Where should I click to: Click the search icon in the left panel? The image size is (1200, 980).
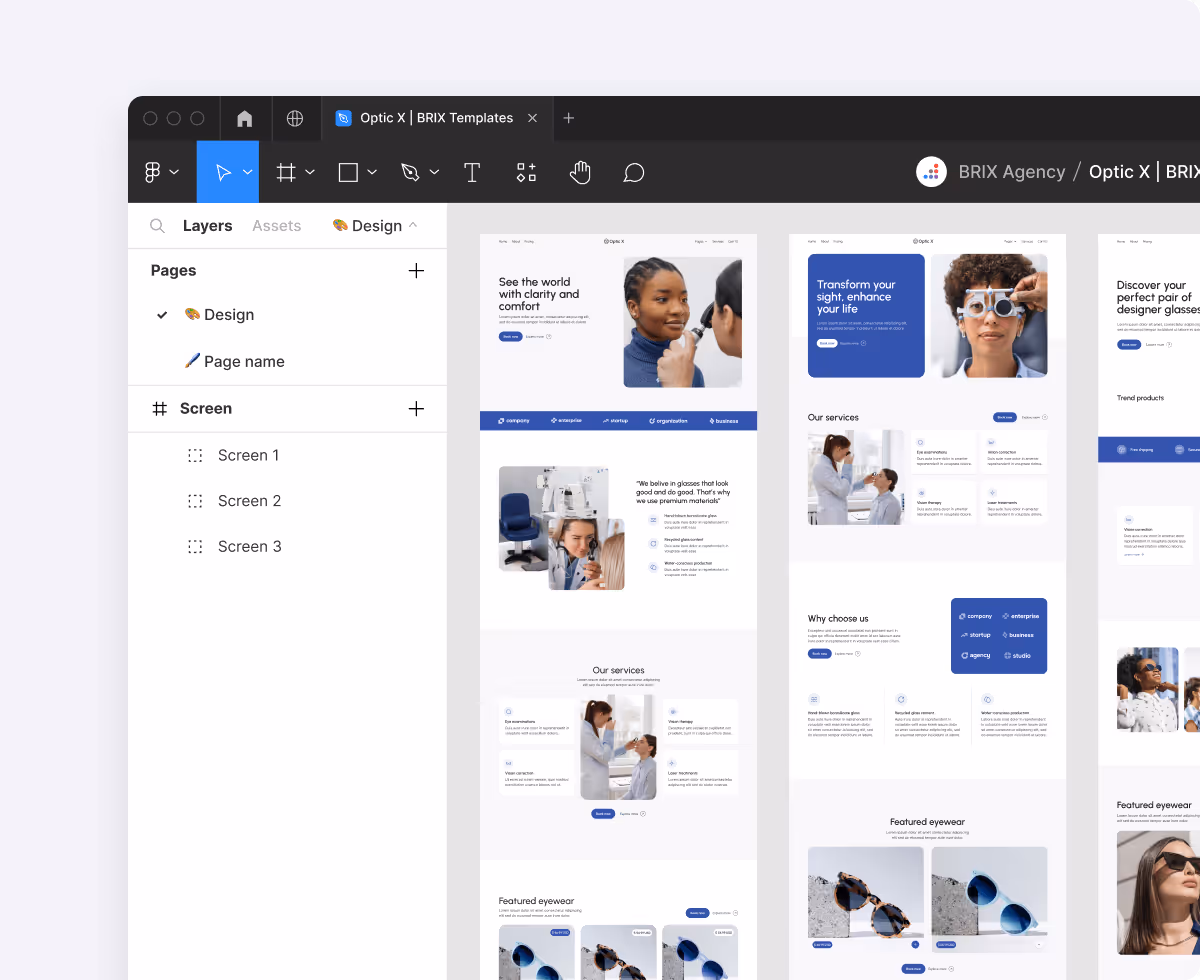pyautogui.click(x=157, y=225)
